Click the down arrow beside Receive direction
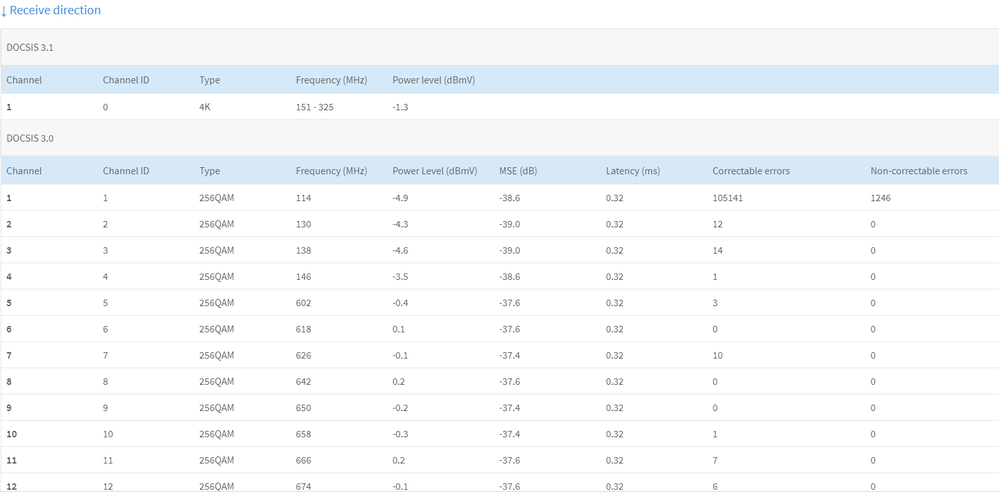The height and width of the screenshot is (497, 999). coord(4,11)
